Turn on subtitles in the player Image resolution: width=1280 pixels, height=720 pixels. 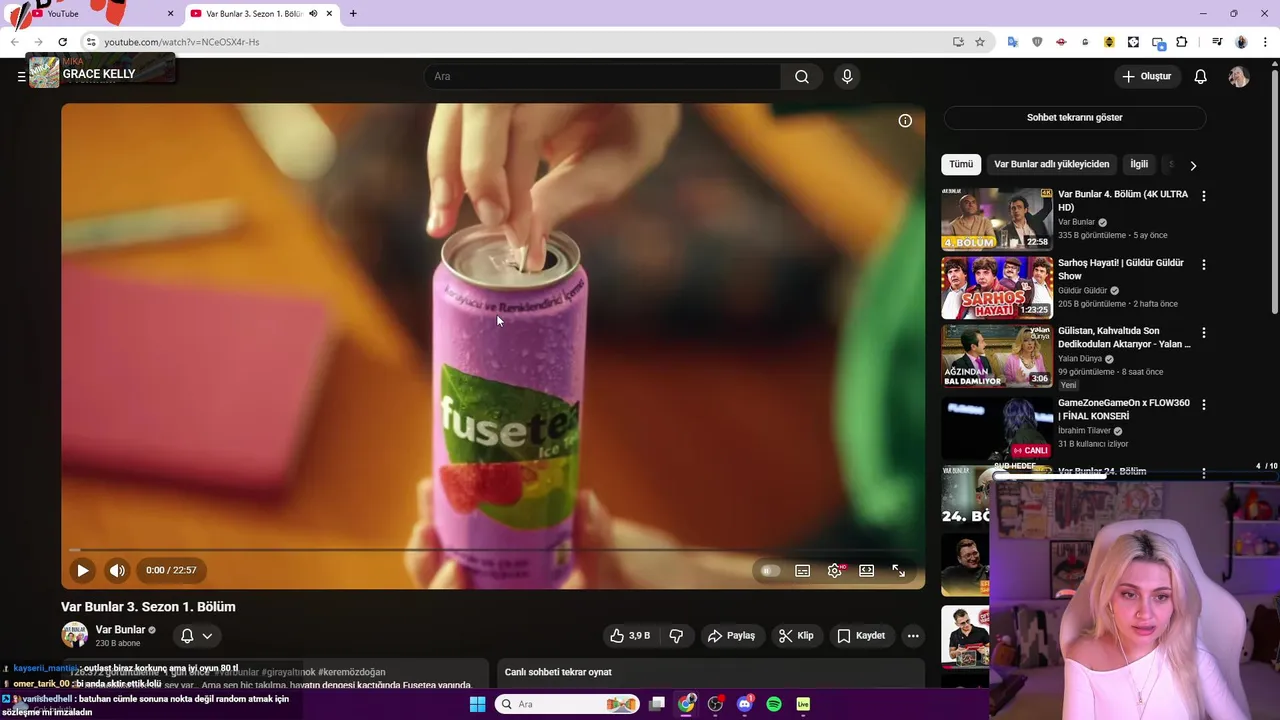click(x=802, y=571)
